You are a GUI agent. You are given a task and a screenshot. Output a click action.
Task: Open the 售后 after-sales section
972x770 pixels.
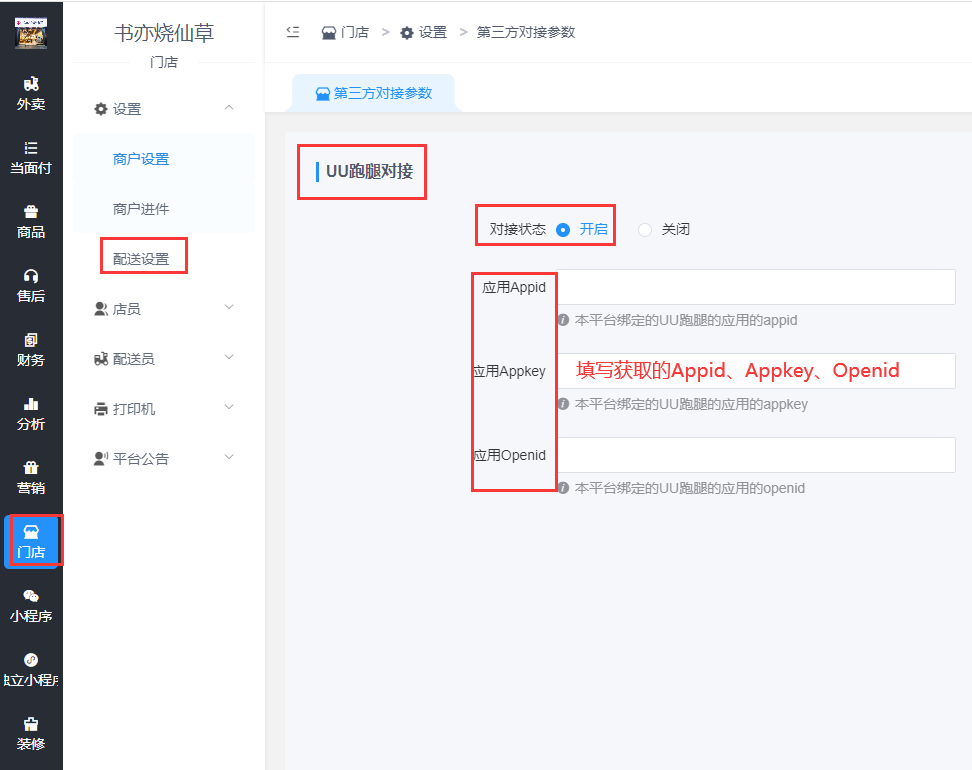[x=31, y=286]
